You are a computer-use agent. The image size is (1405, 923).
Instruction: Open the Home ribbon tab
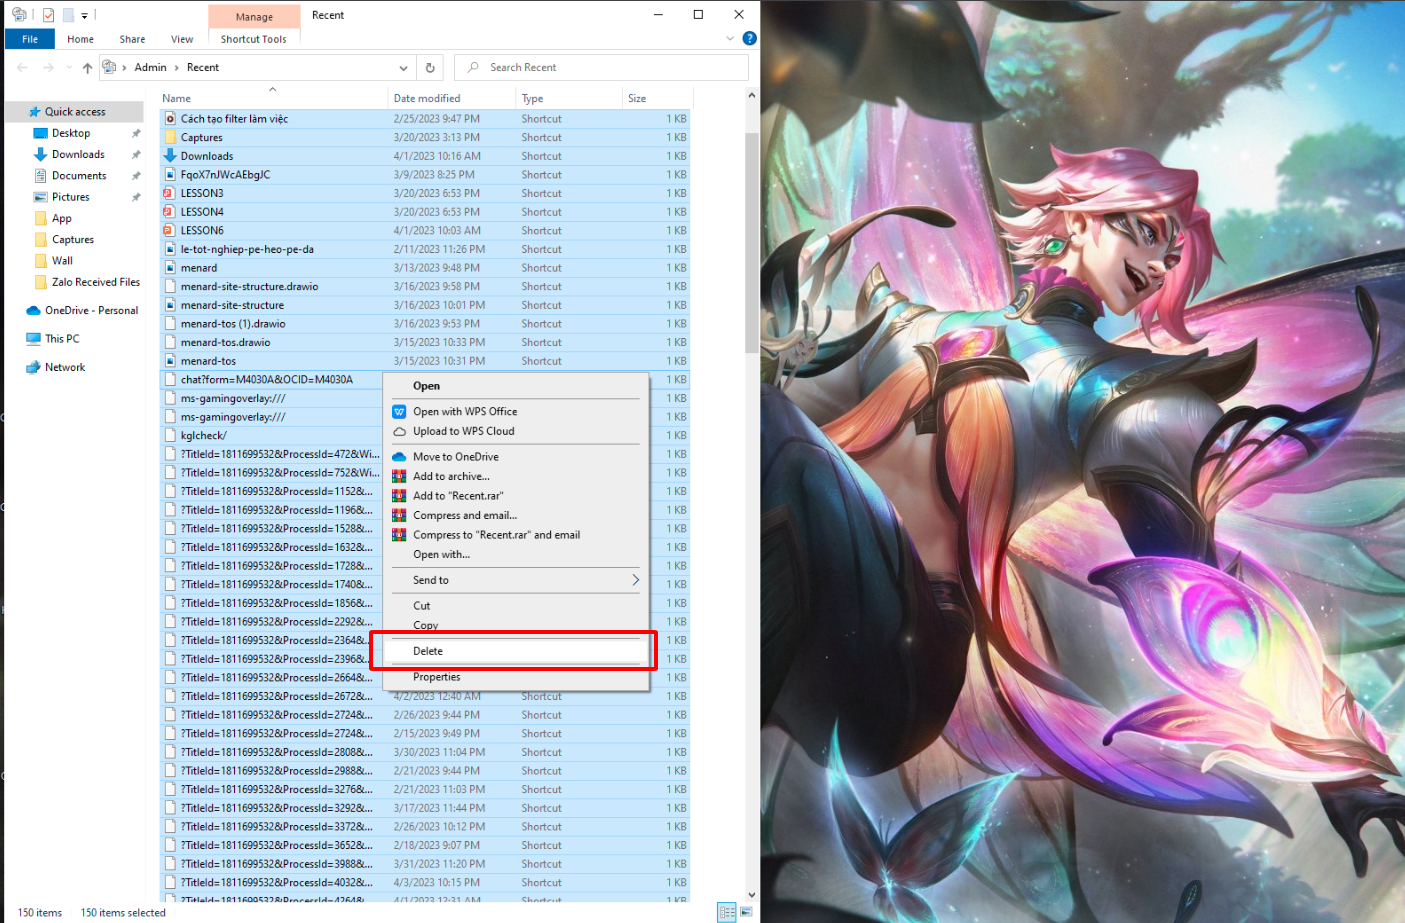coord(80,39)
